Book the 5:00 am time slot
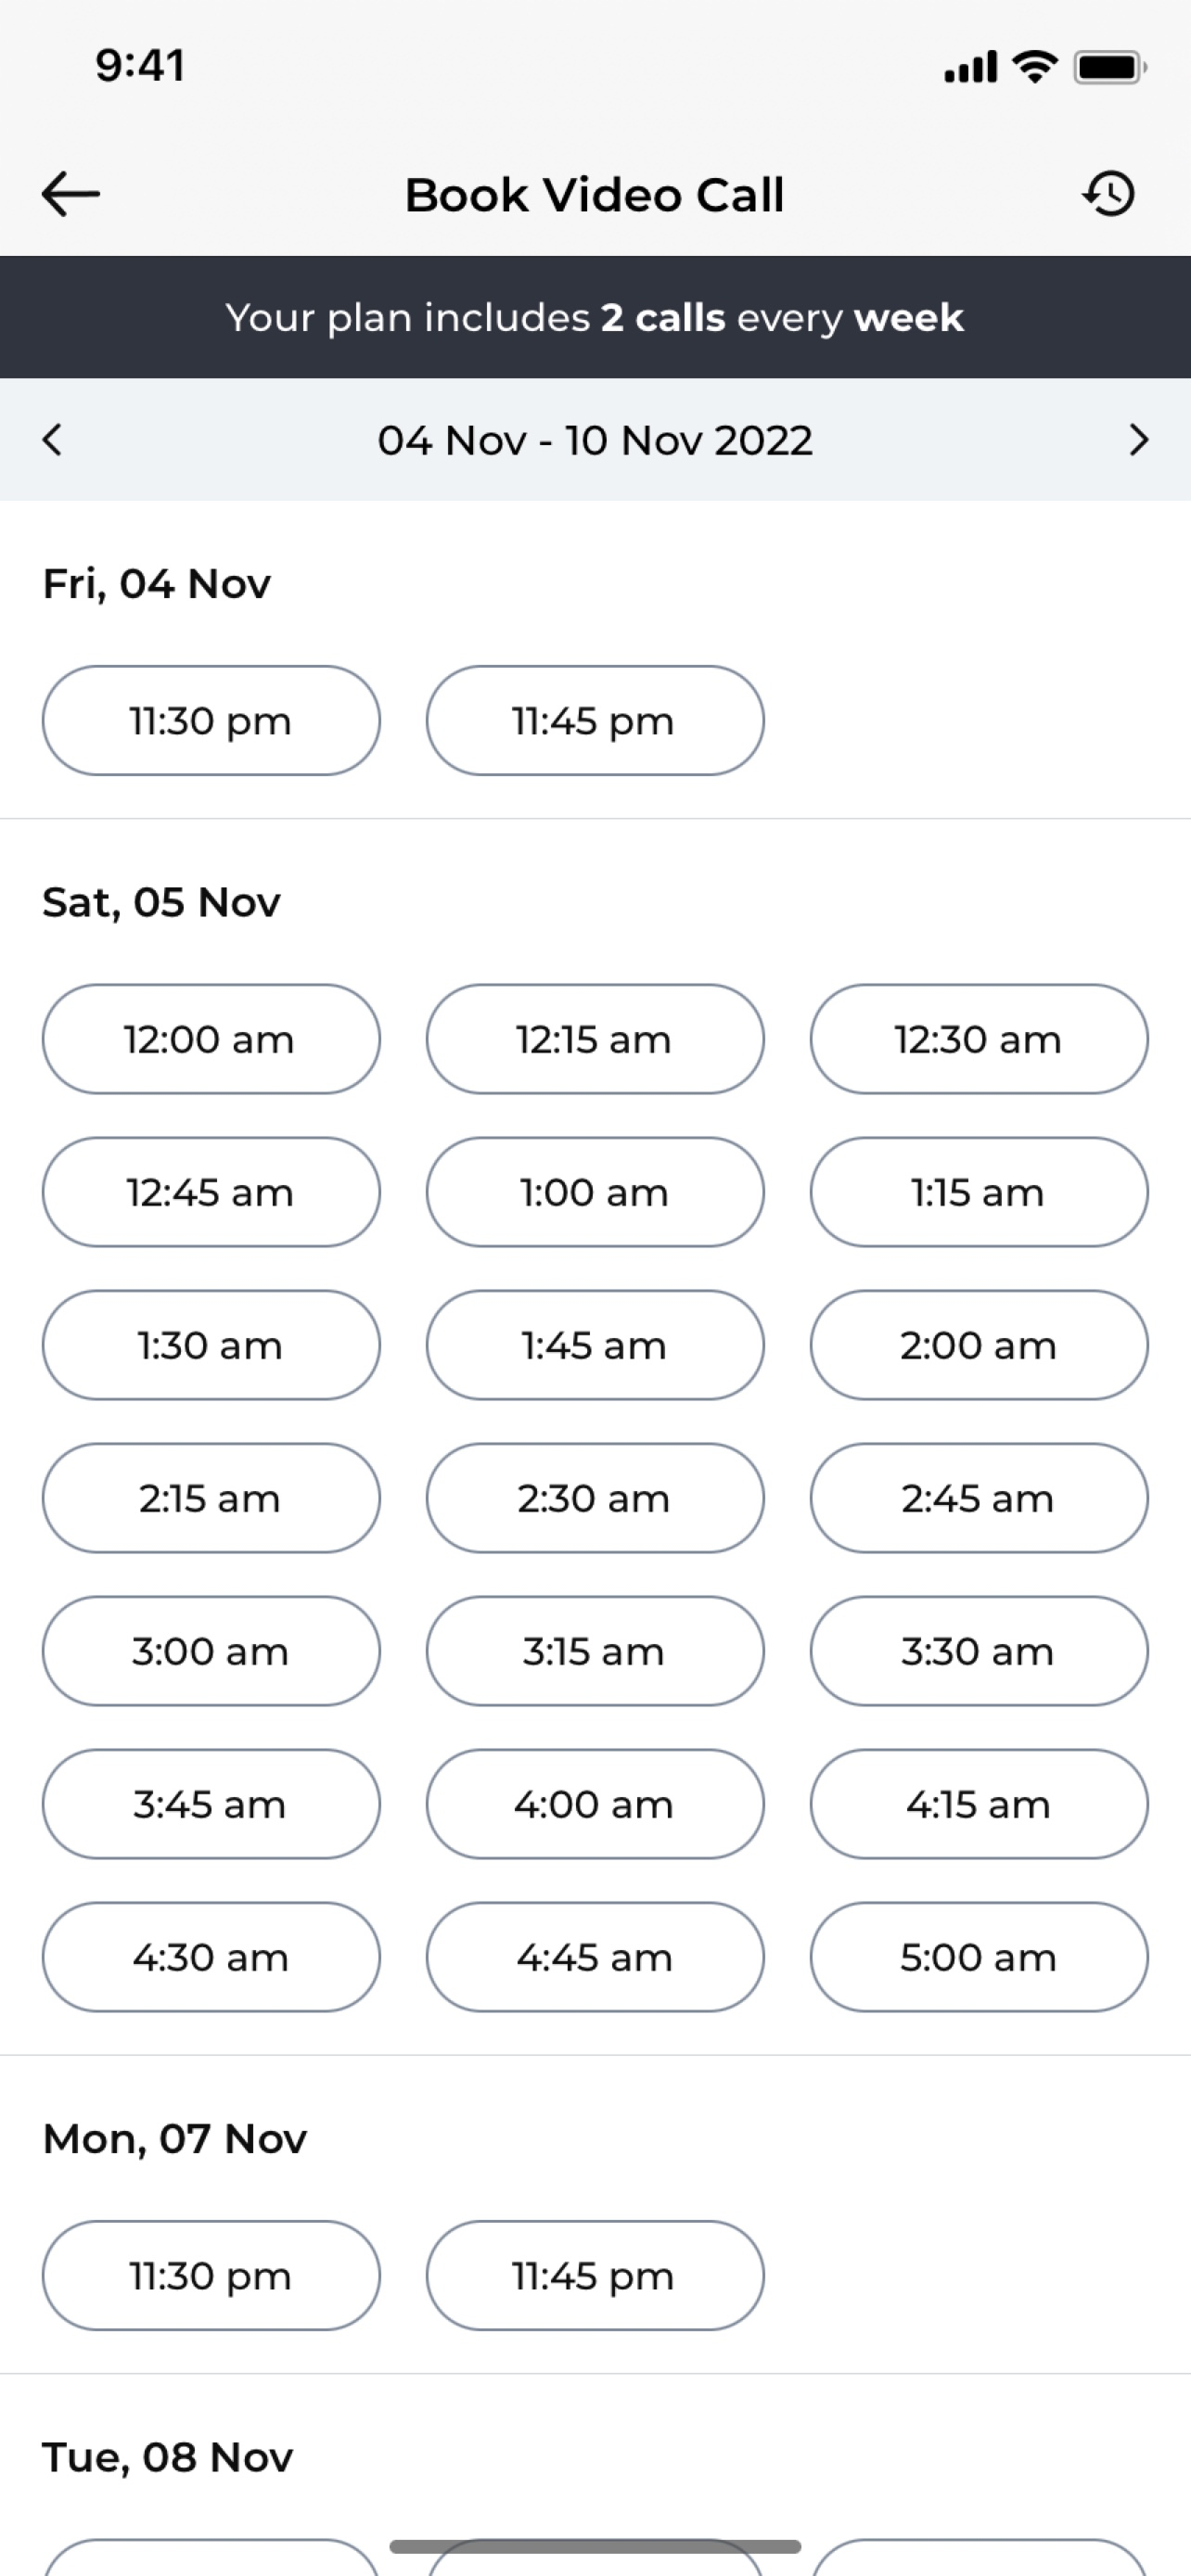The width and height of the screenshot is (1191, 2576). [x=979, y=1958]
